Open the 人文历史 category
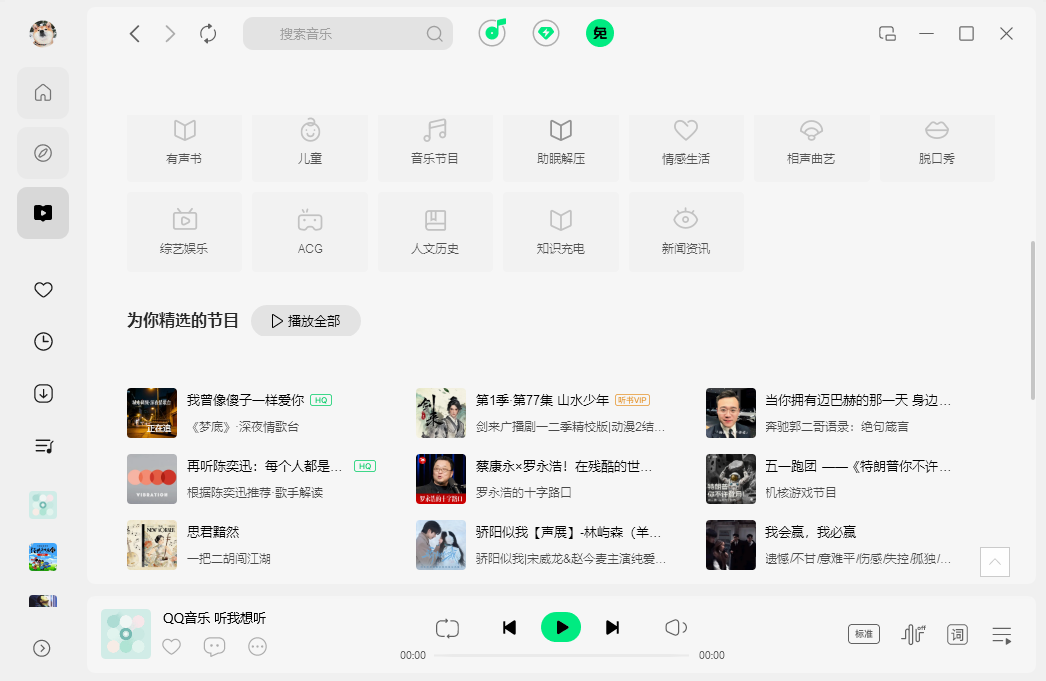 point(435,231)
